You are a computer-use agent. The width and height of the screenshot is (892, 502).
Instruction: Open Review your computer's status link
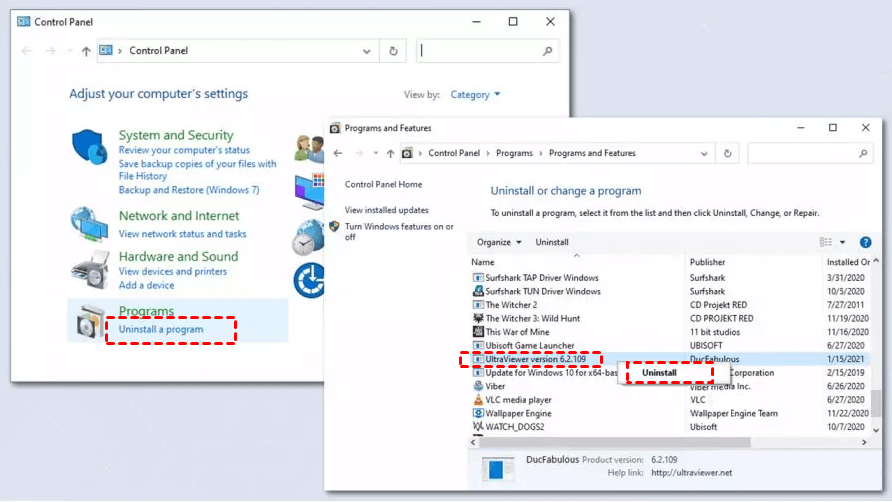[x=184, y=150]
